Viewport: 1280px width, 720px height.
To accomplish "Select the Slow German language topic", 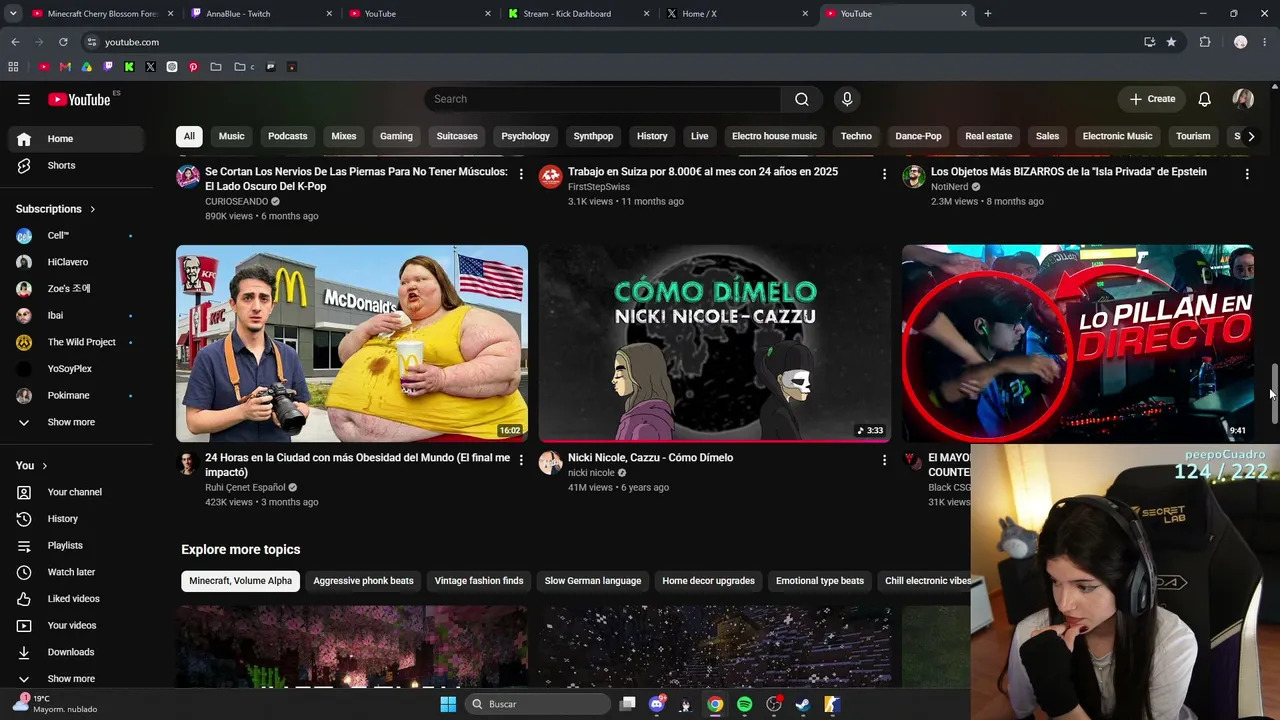I will coord(593,581).
